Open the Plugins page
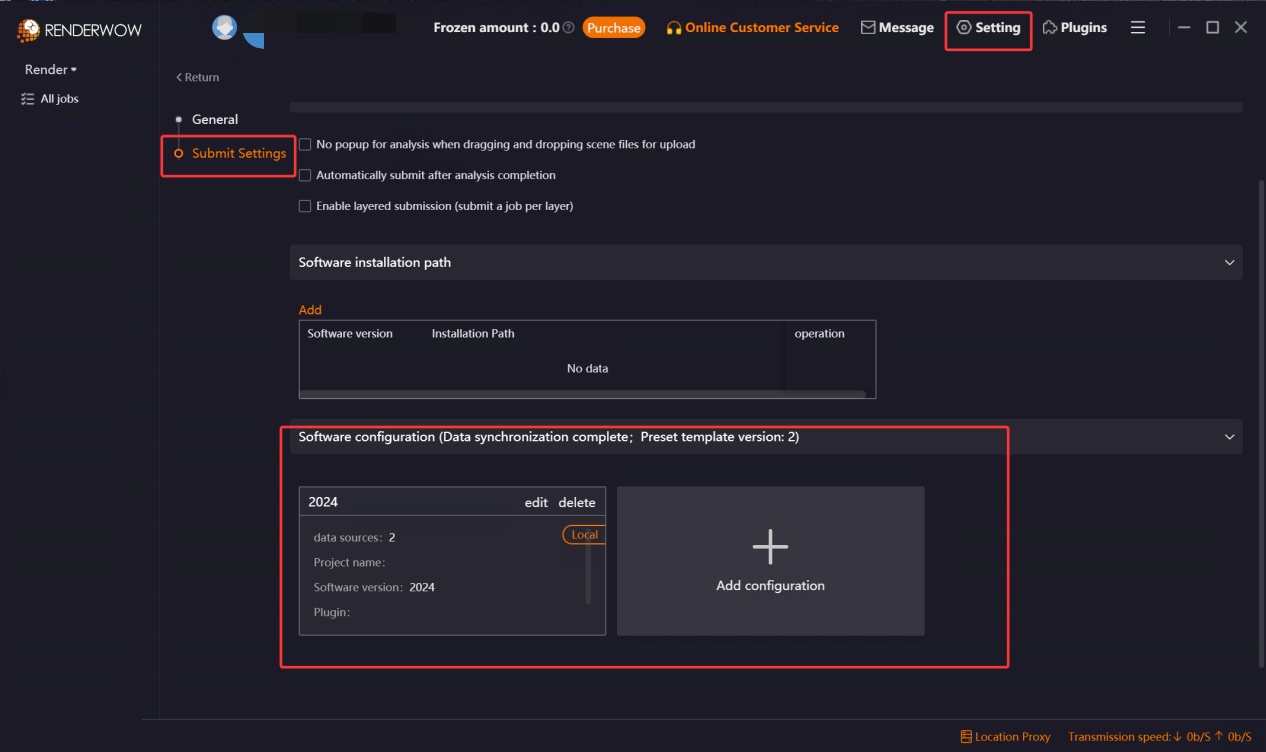1266x752 pixels. 1074,28
